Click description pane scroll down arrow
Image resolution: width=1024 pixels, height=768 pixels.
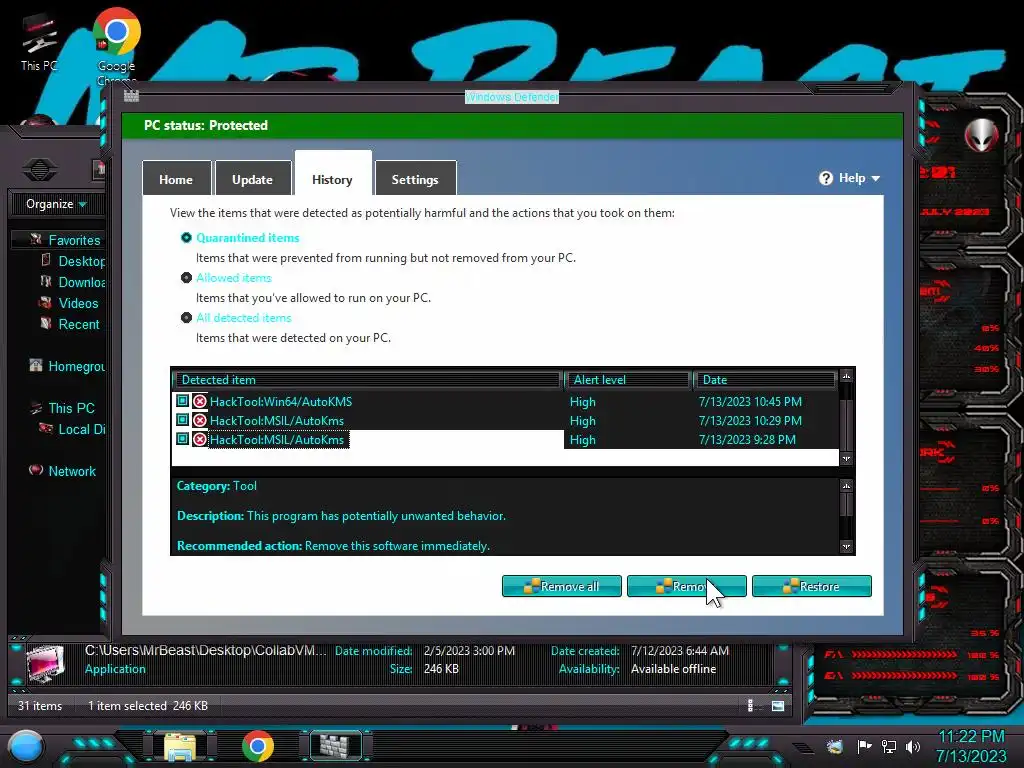[846, 547]
